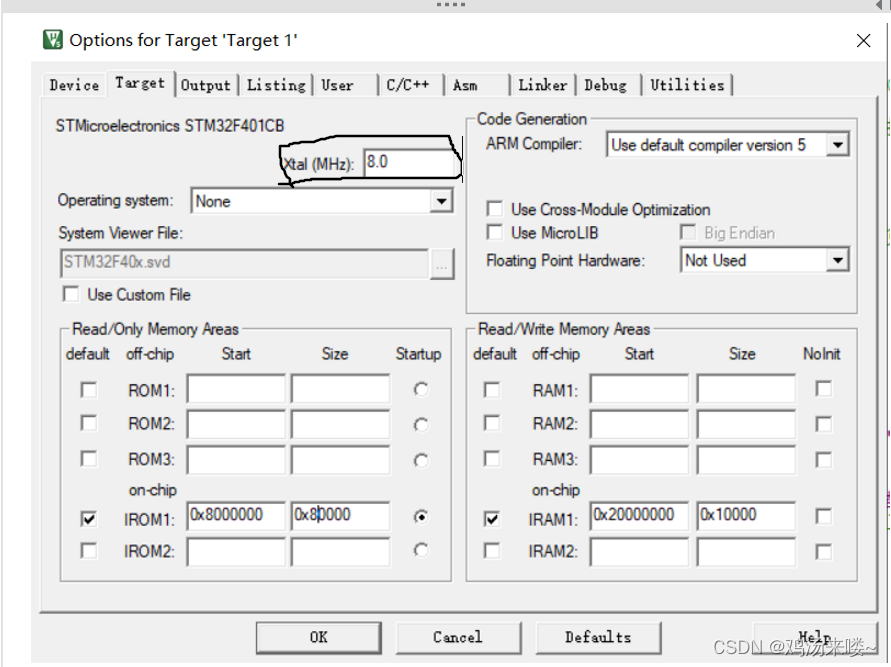891x667 pixels.
Task: Click the ROM1 Size field
Action: (x=340, y=389)
